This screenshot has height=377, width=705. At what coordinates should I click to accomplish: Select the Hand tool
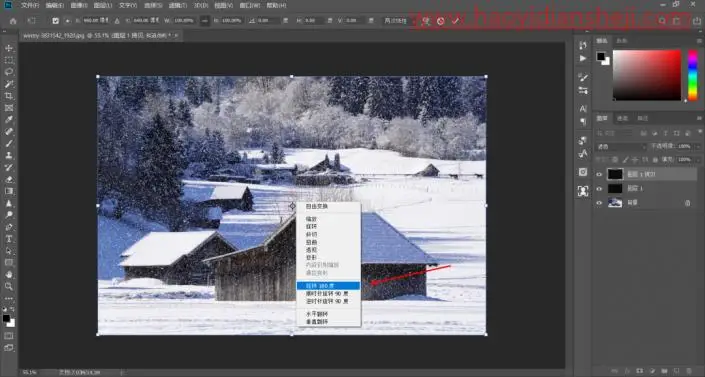(9, 274)
